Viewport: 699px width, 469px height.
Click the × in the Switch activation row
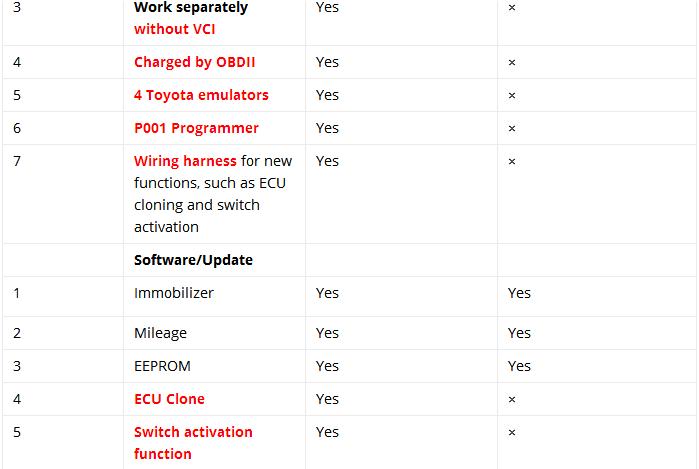click(x=512, y=432)
